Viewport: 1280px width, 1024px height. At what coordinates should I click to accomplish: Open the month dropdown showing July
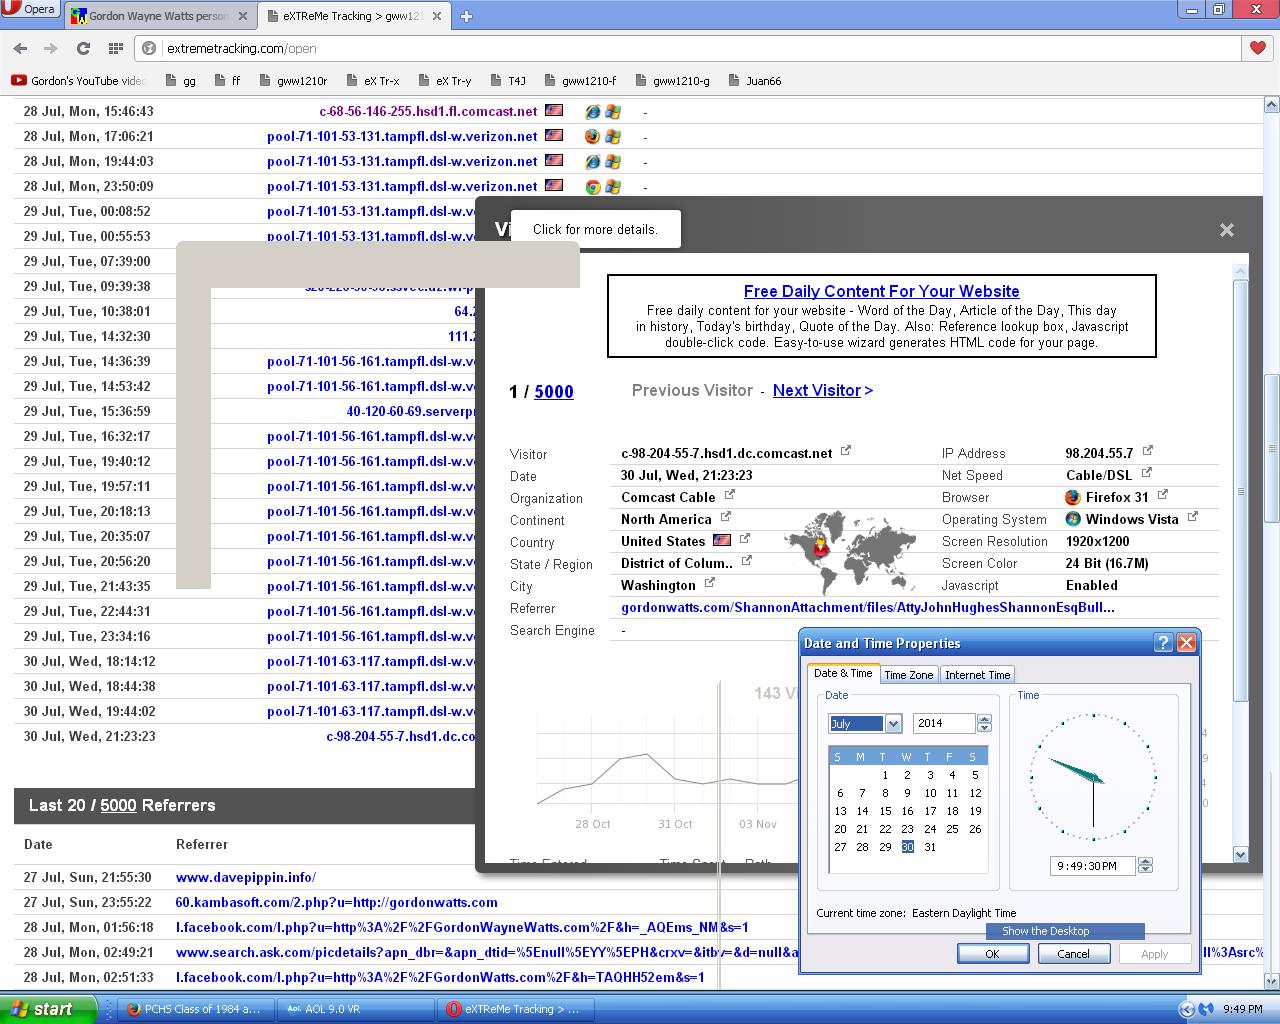(x=893, y=723)
